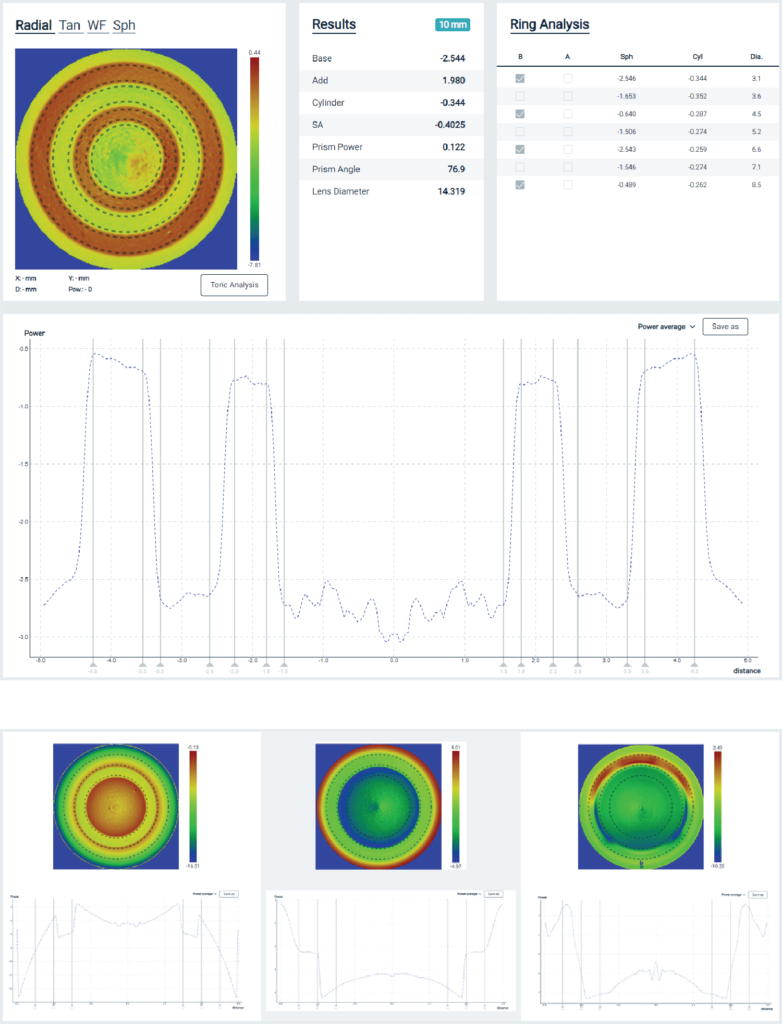Open bottom-left red-center lens map thumbnail
Image resolution: width=782 pixels, height=1024 pixels.
(115, 806)
